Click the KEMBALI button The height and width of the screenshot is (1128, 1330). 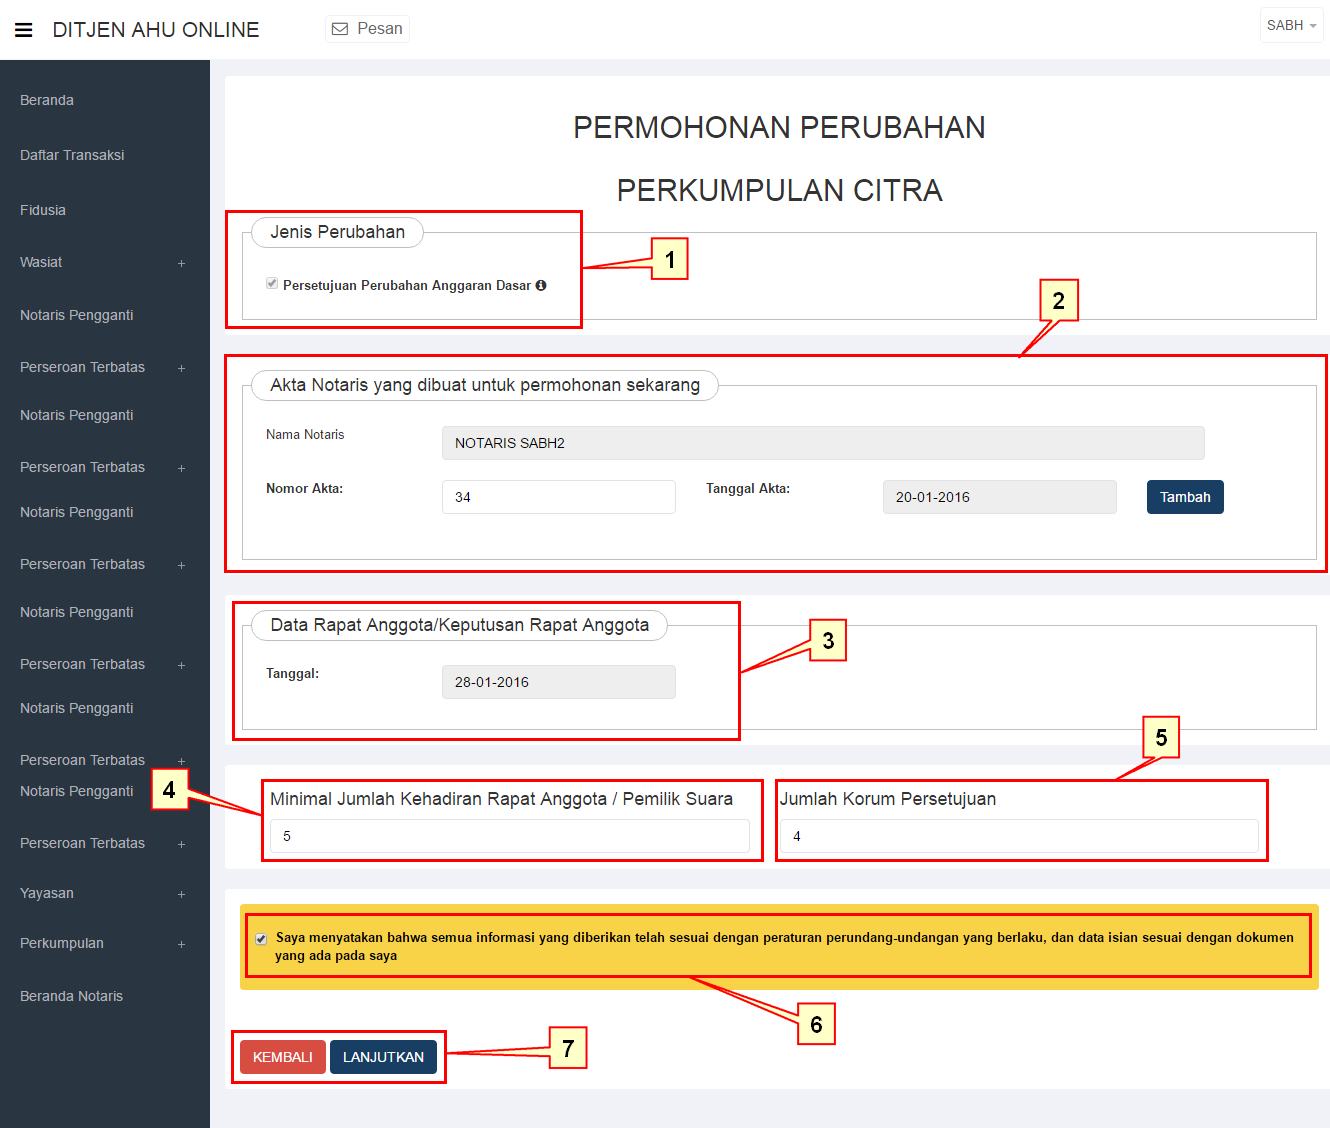tap(282, 1057)
